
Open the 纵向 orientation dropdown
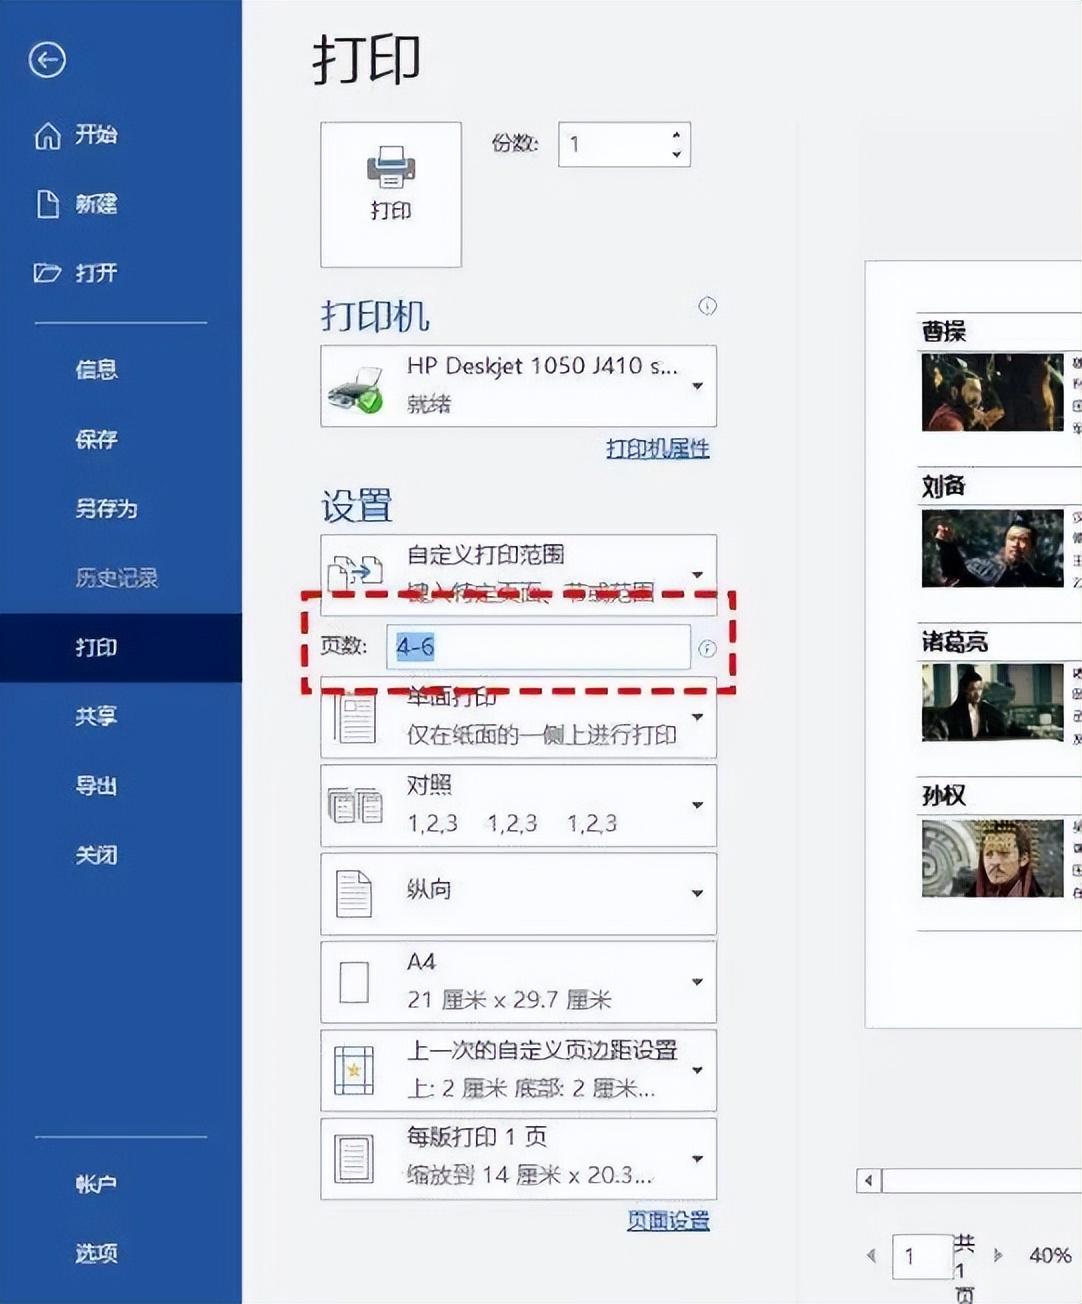tap(518, 893)
